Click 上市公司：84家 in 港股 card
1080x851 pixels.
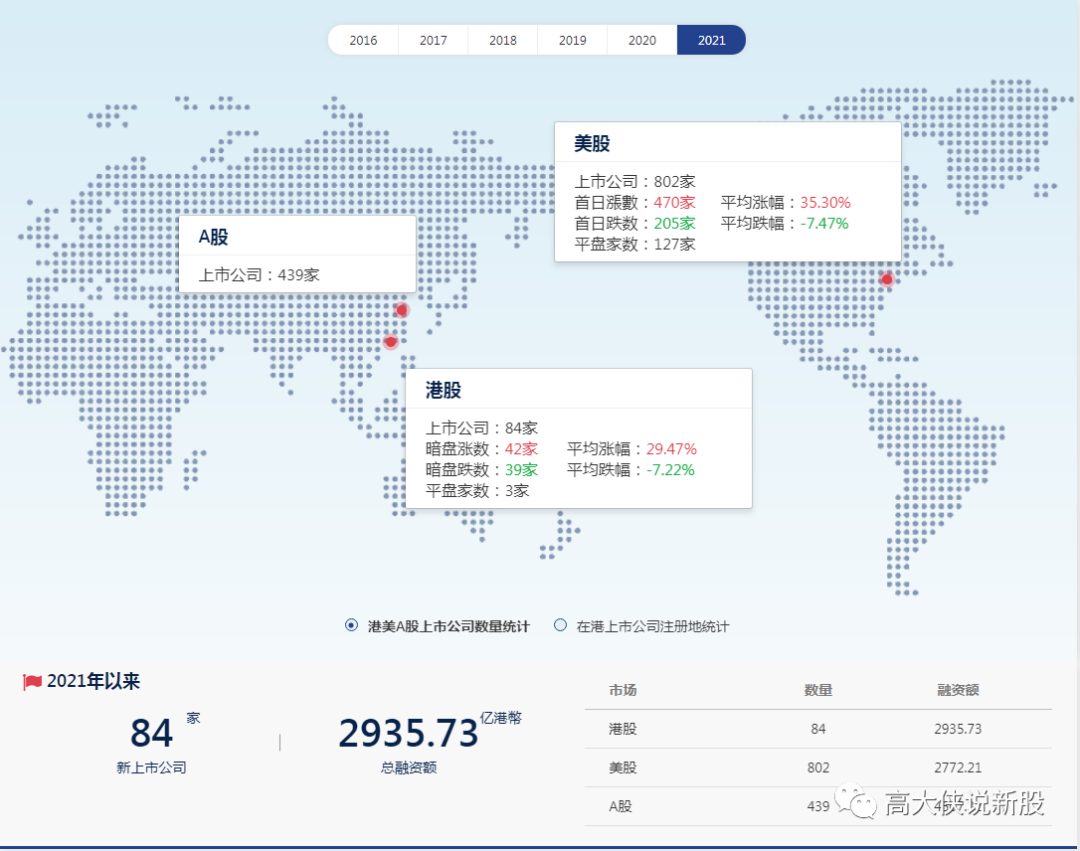point(481,428)
